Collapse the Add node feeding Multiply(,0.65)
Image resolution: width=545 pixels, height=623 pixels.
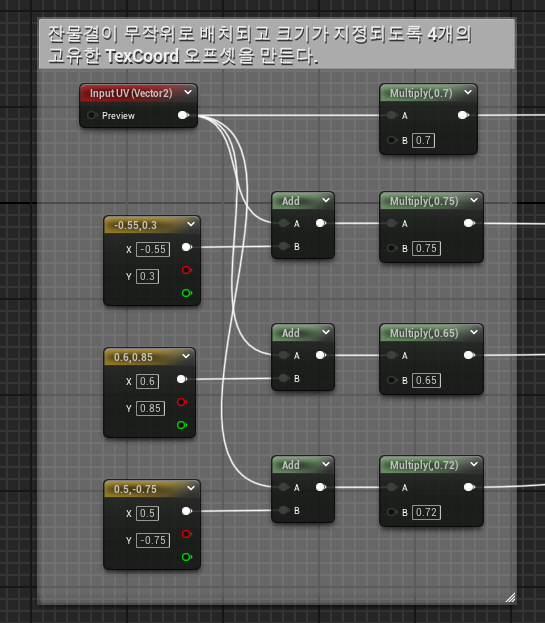326,333
